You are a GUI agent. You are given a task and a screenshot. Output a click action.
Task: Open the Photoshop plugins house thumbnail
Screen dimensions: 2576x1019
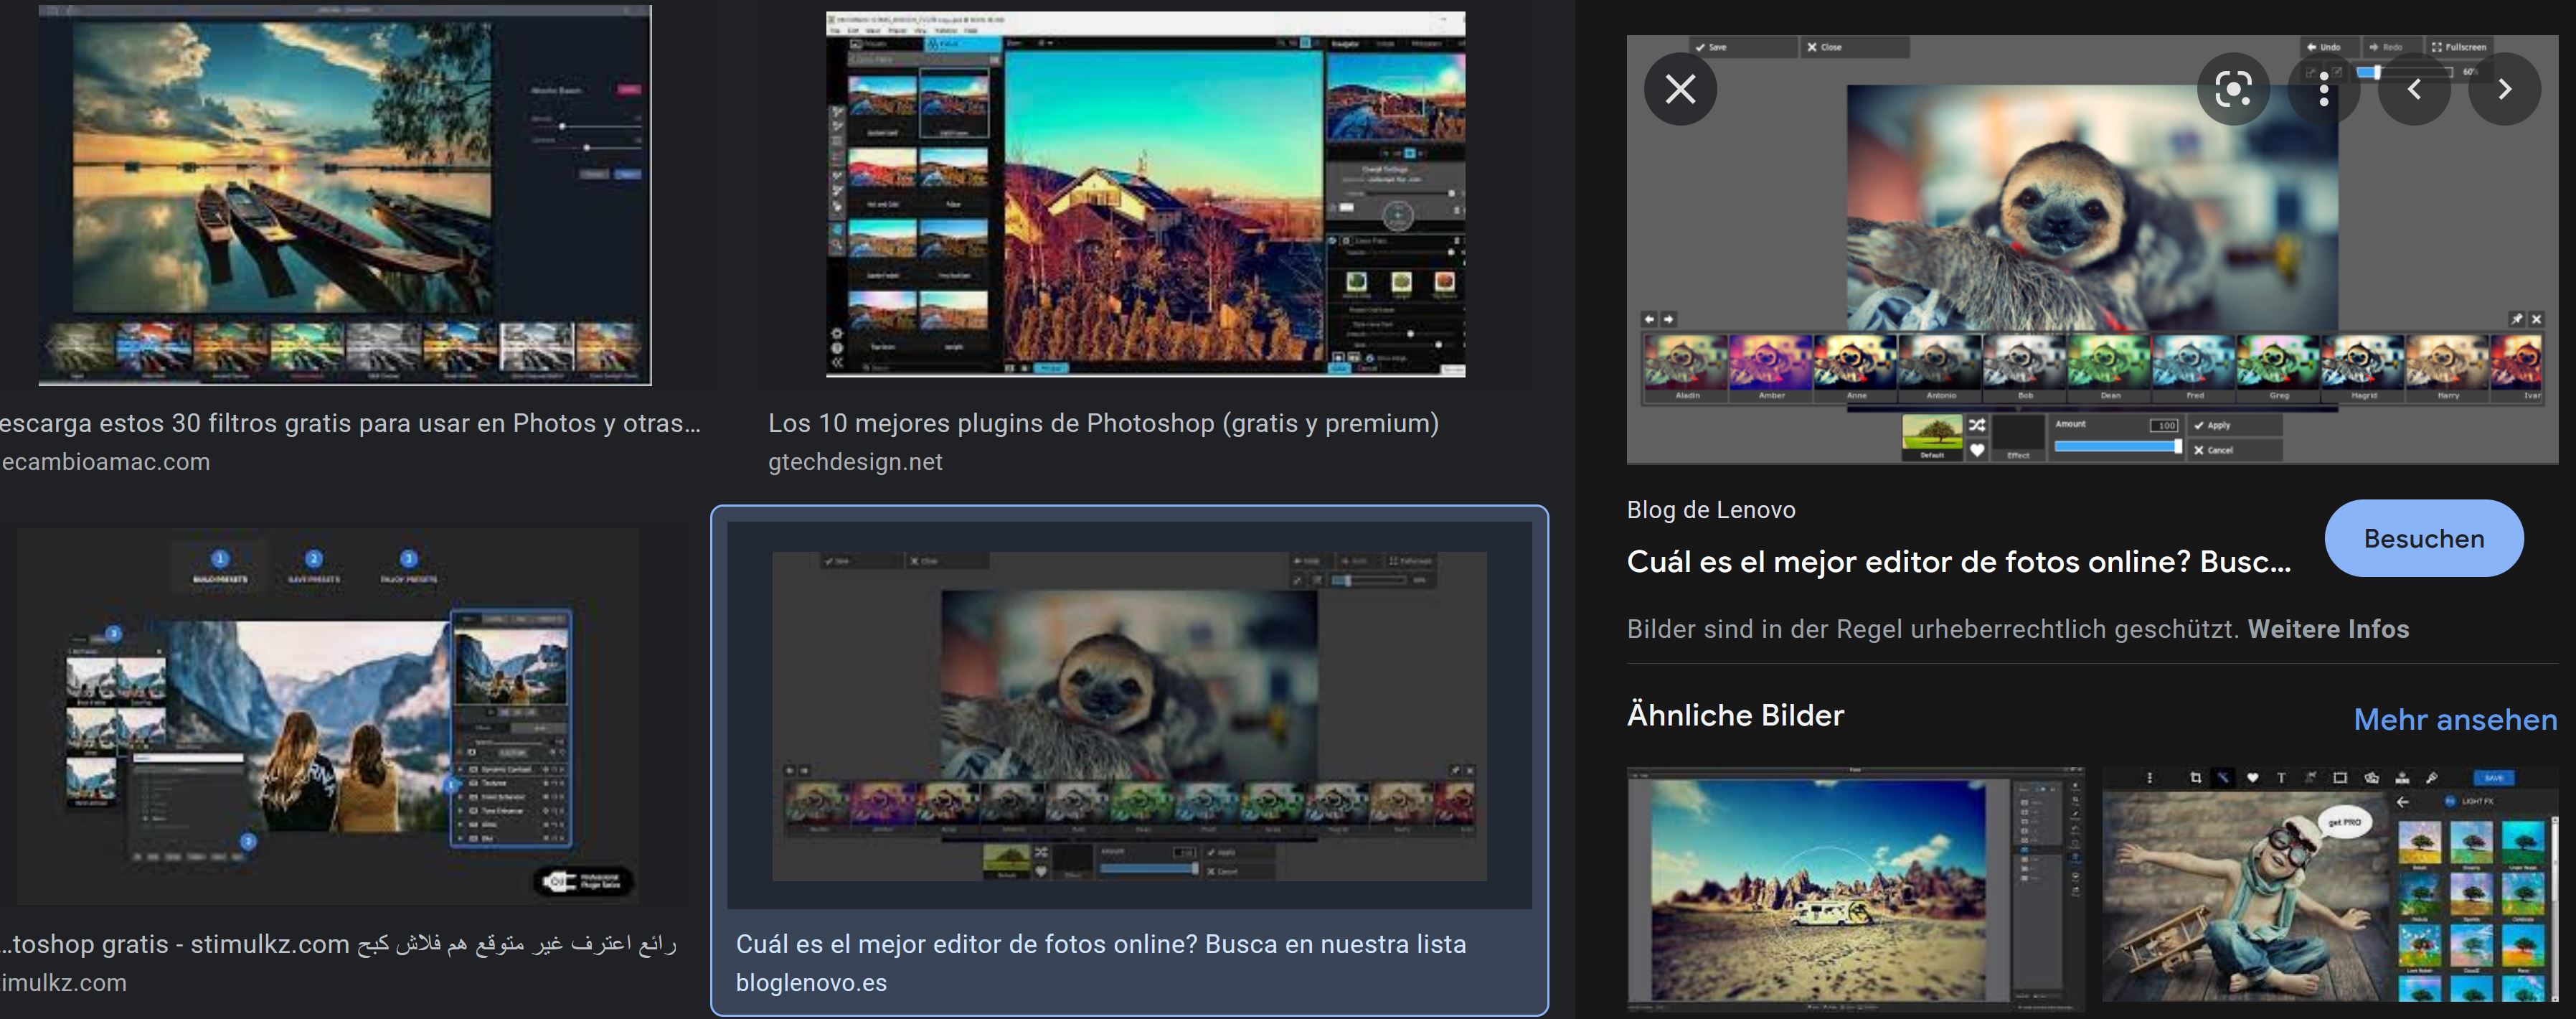click(x=1145, y=195)
